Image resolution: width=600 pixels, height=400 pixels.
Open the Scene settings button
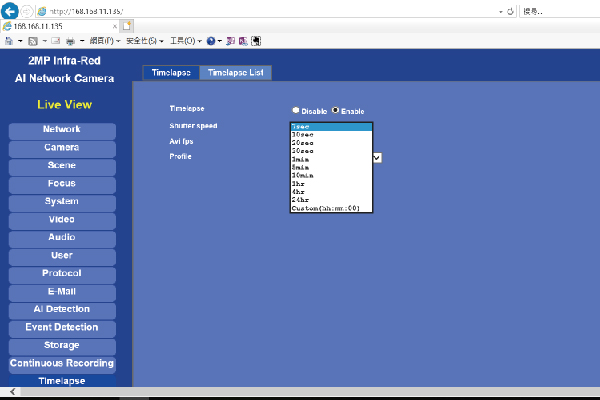[62, 165]
